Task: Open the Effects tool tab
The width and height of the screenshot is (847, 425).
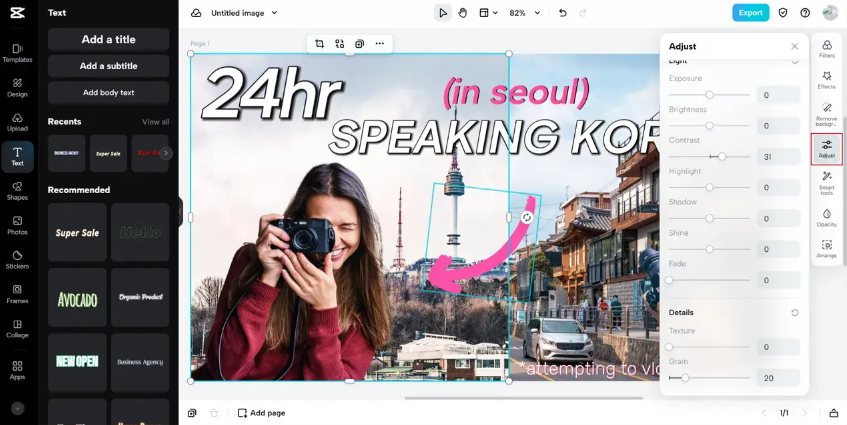Action: click(x=826, y=80)
